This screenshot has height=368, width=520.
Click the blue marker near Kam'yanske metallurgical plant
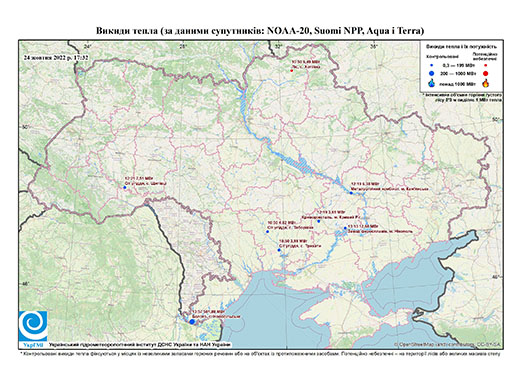[351, 193]
